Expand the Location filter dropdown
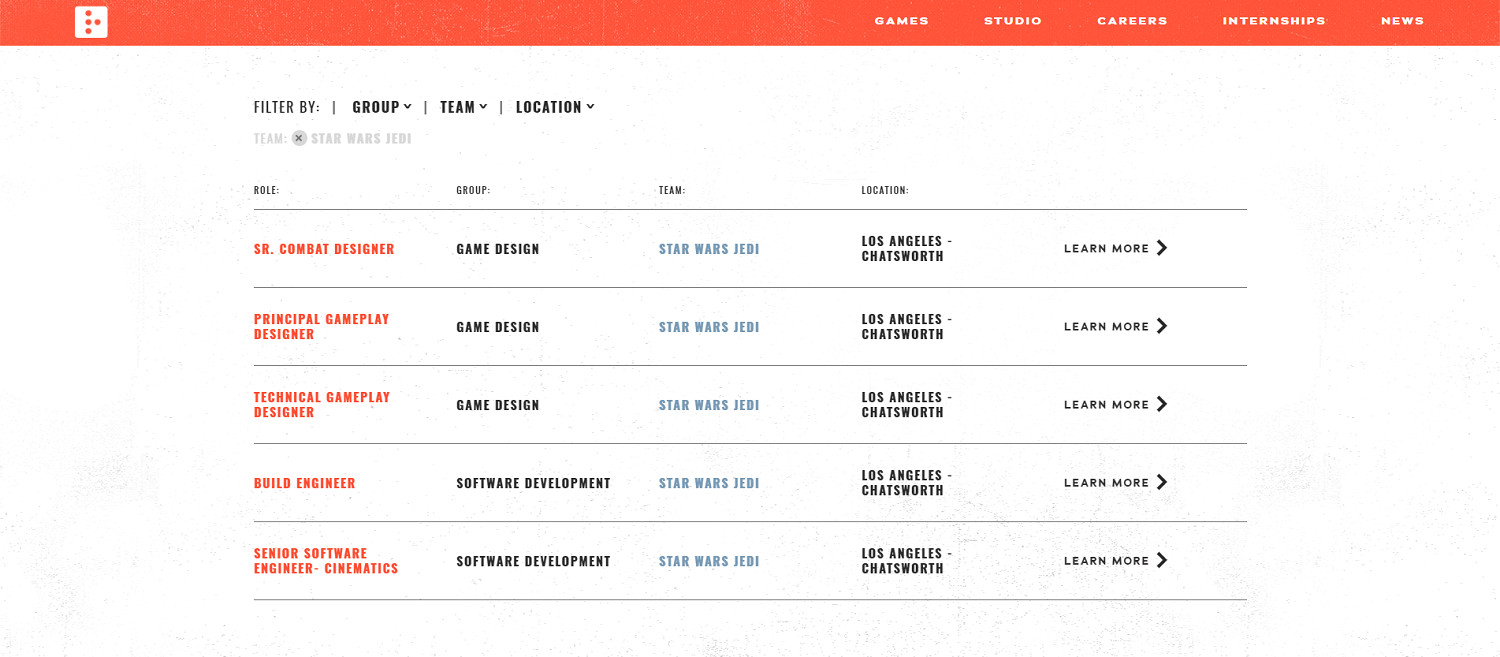The width and height of the screenshot is (1500, 657). click(x=555, y=107)
